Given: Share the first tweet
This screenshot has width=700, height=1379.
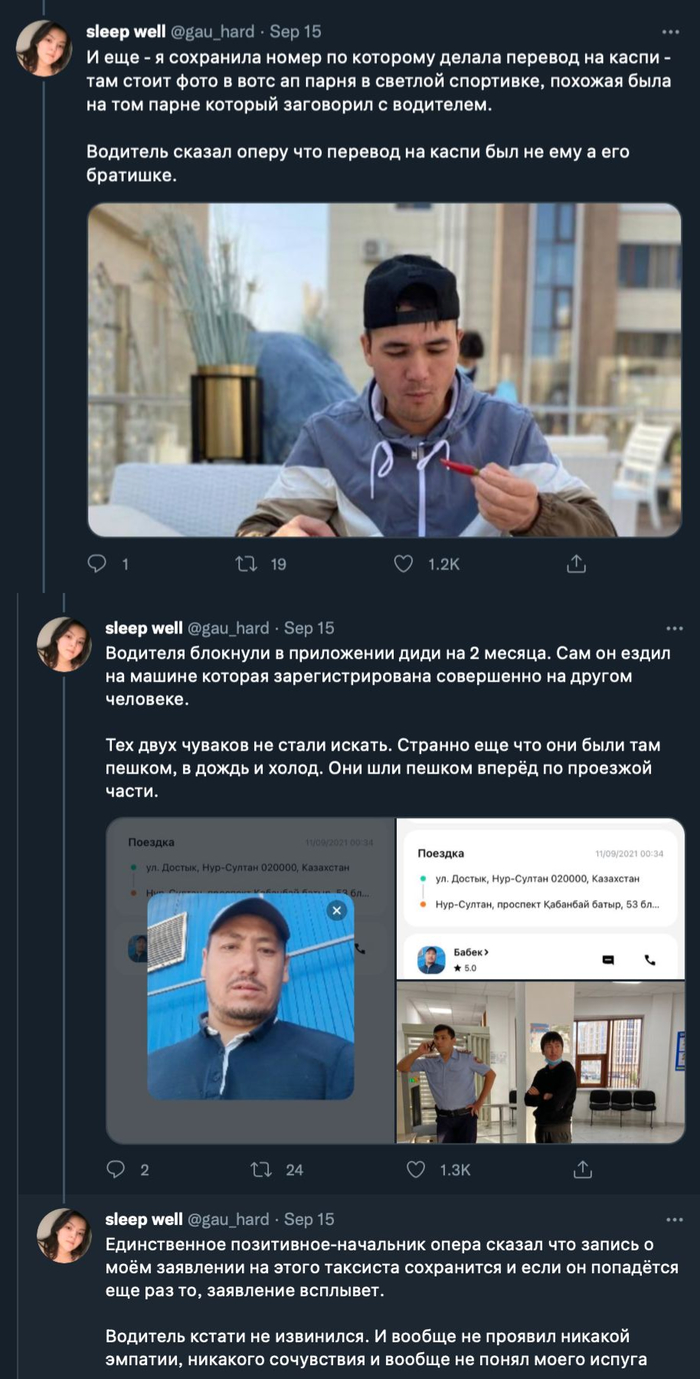Looking at the screenshot, I should pos(576,564).
